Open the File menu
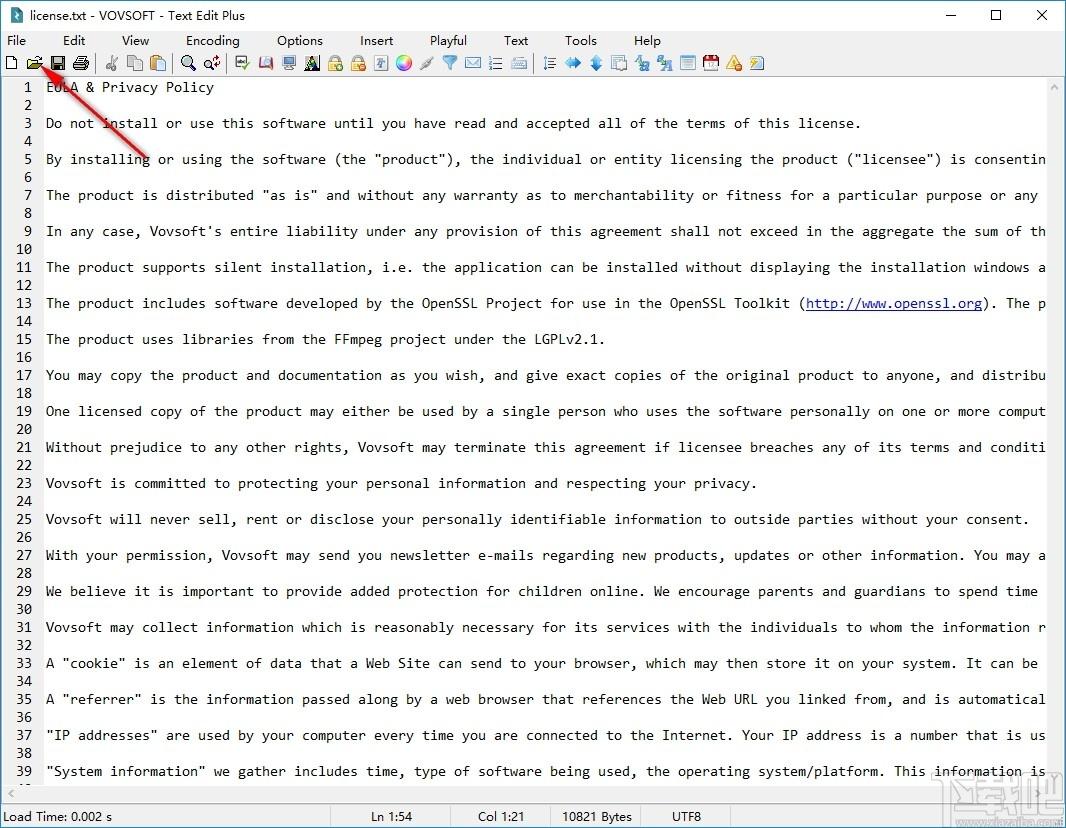Screen dimensions: 1066x828 tap(16, 41)
